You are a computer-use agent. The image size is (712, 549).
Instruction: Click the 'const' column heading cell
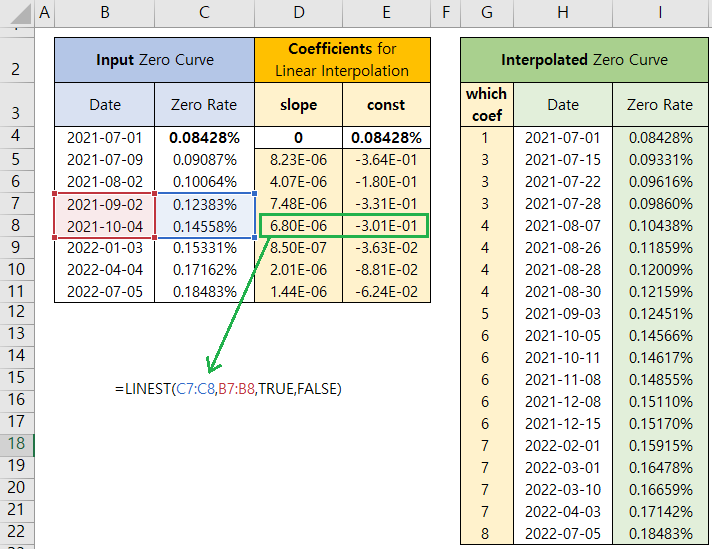click(386, 104)
